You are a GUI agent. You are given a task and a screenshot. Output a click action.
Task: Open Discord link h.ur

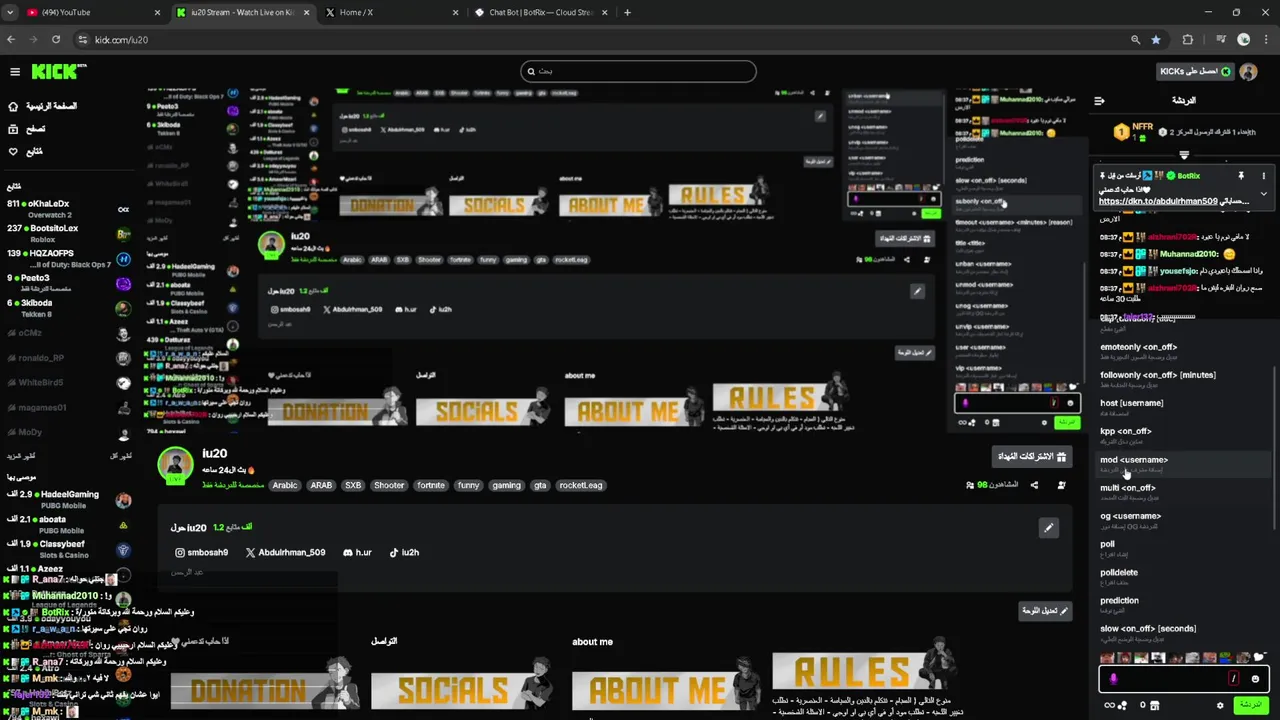point(357,552)
